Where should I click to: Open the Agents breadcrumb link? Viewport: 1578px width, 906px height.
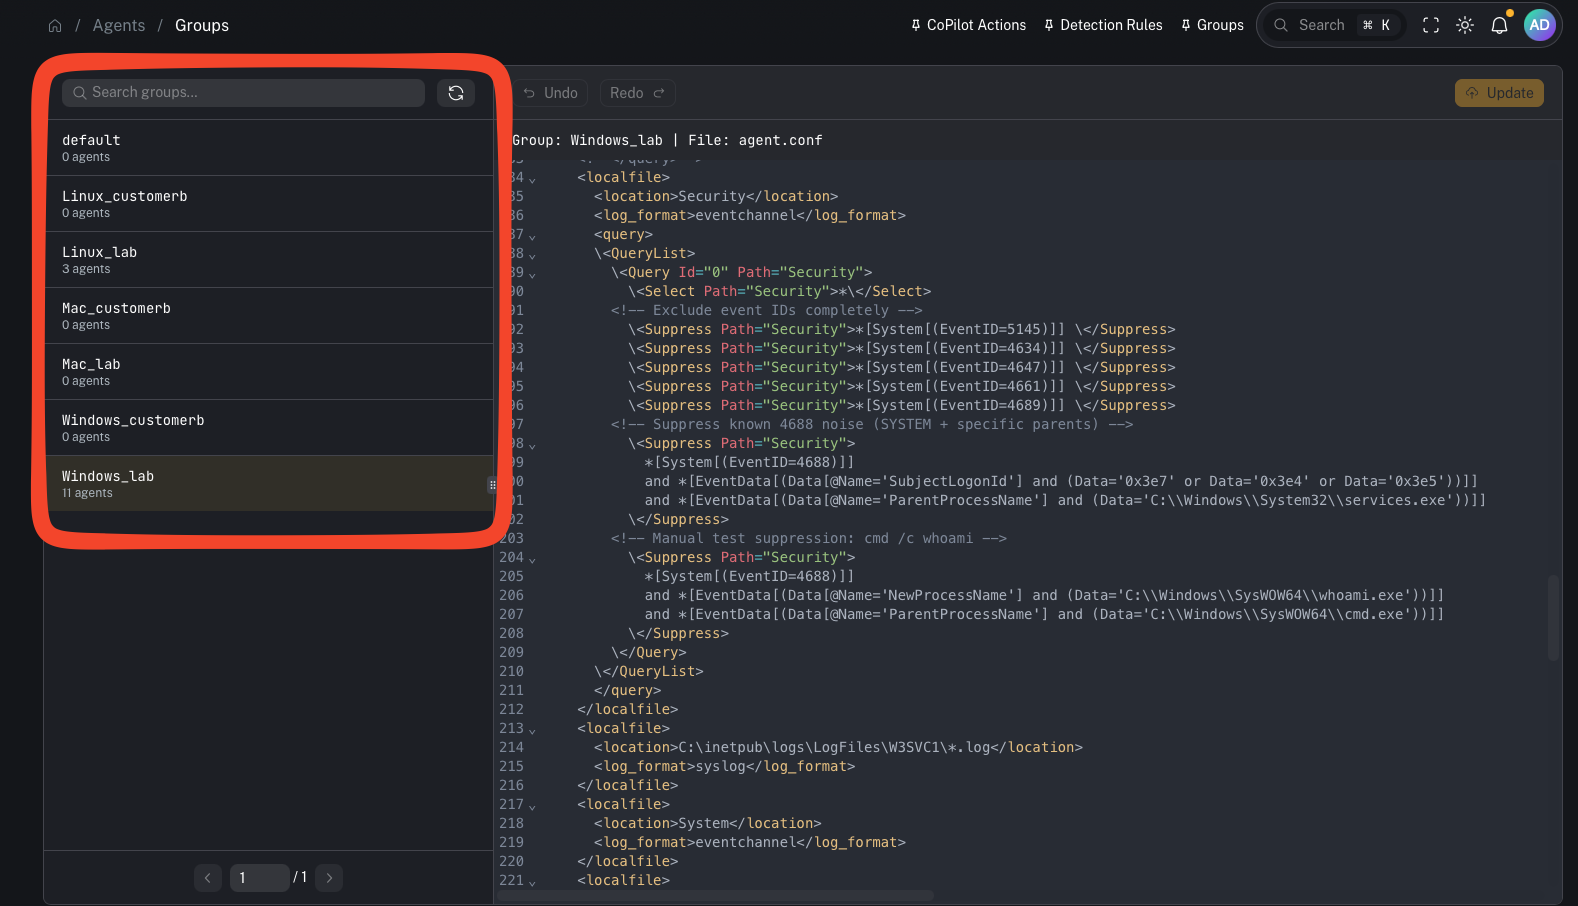119,25
